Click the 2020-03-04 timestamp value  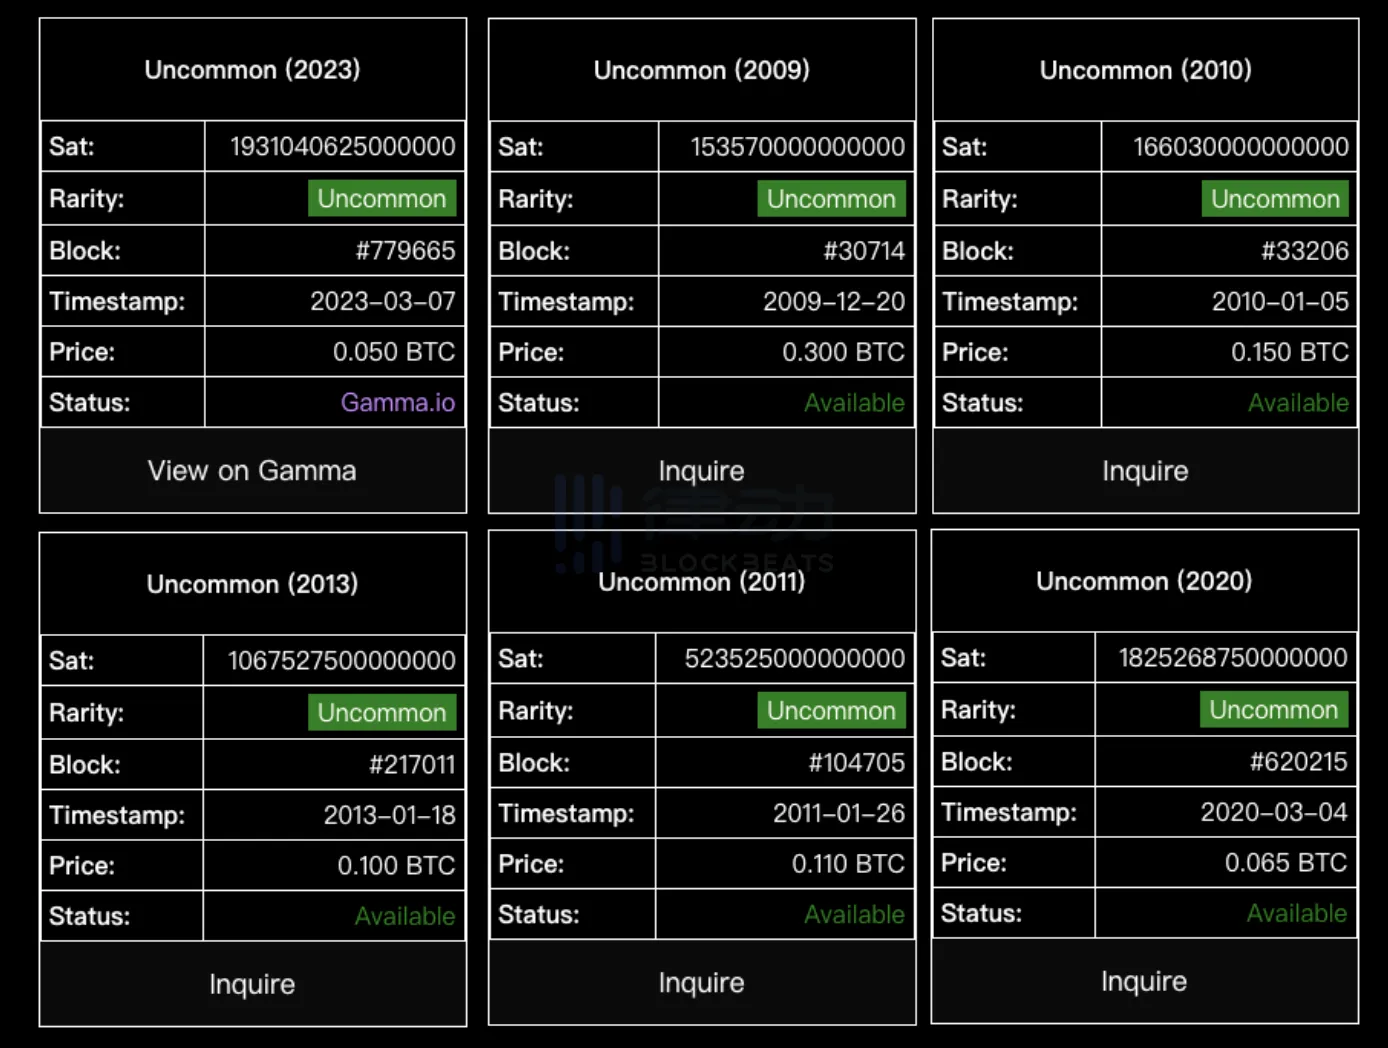pyautogui.click(x=1273, y=812)
